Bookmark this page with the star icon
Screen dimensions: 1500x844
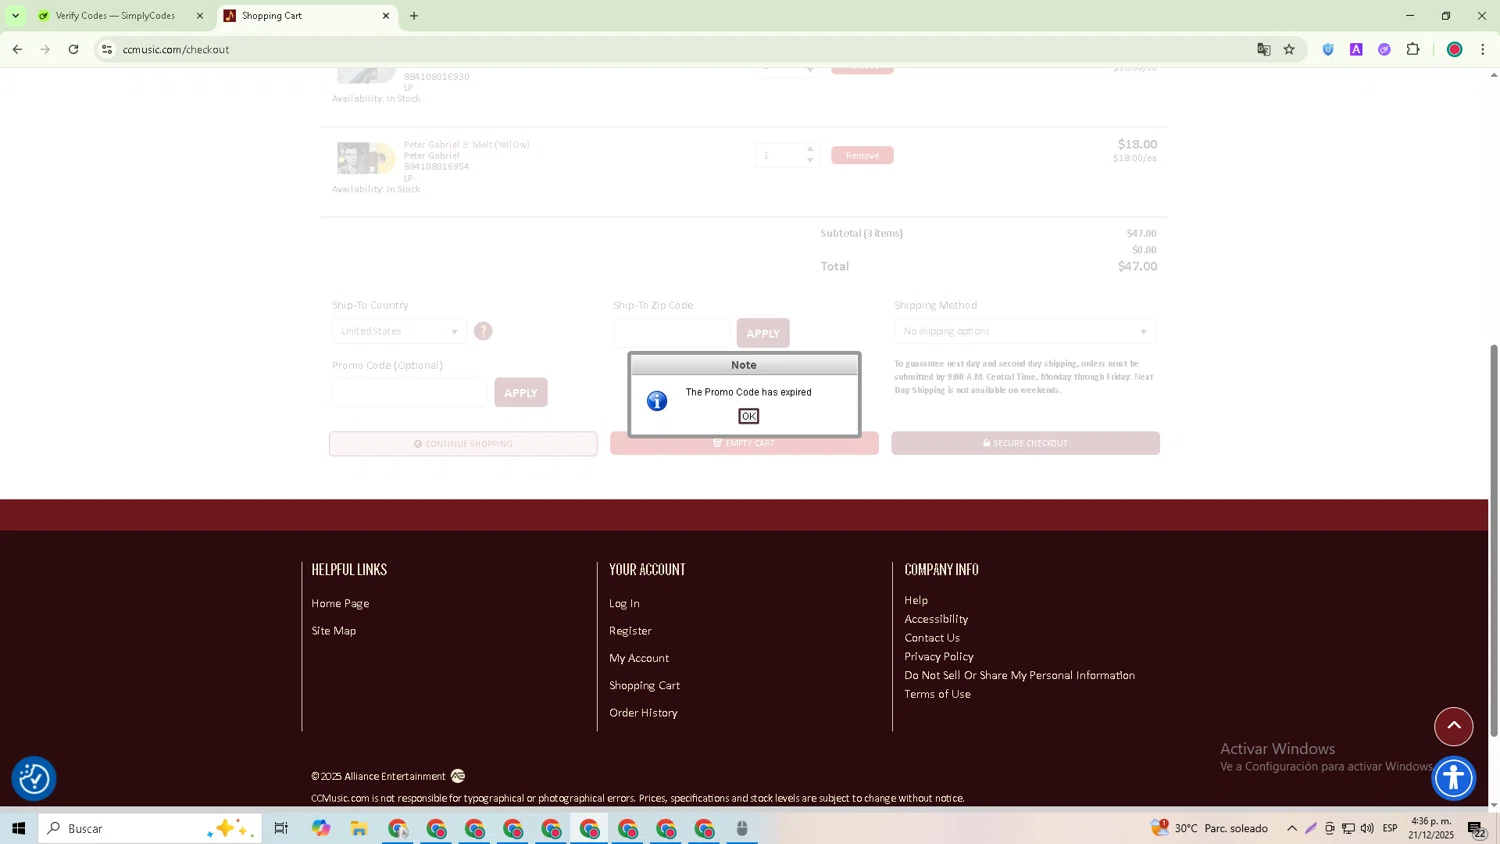(x=1289, y=49)
